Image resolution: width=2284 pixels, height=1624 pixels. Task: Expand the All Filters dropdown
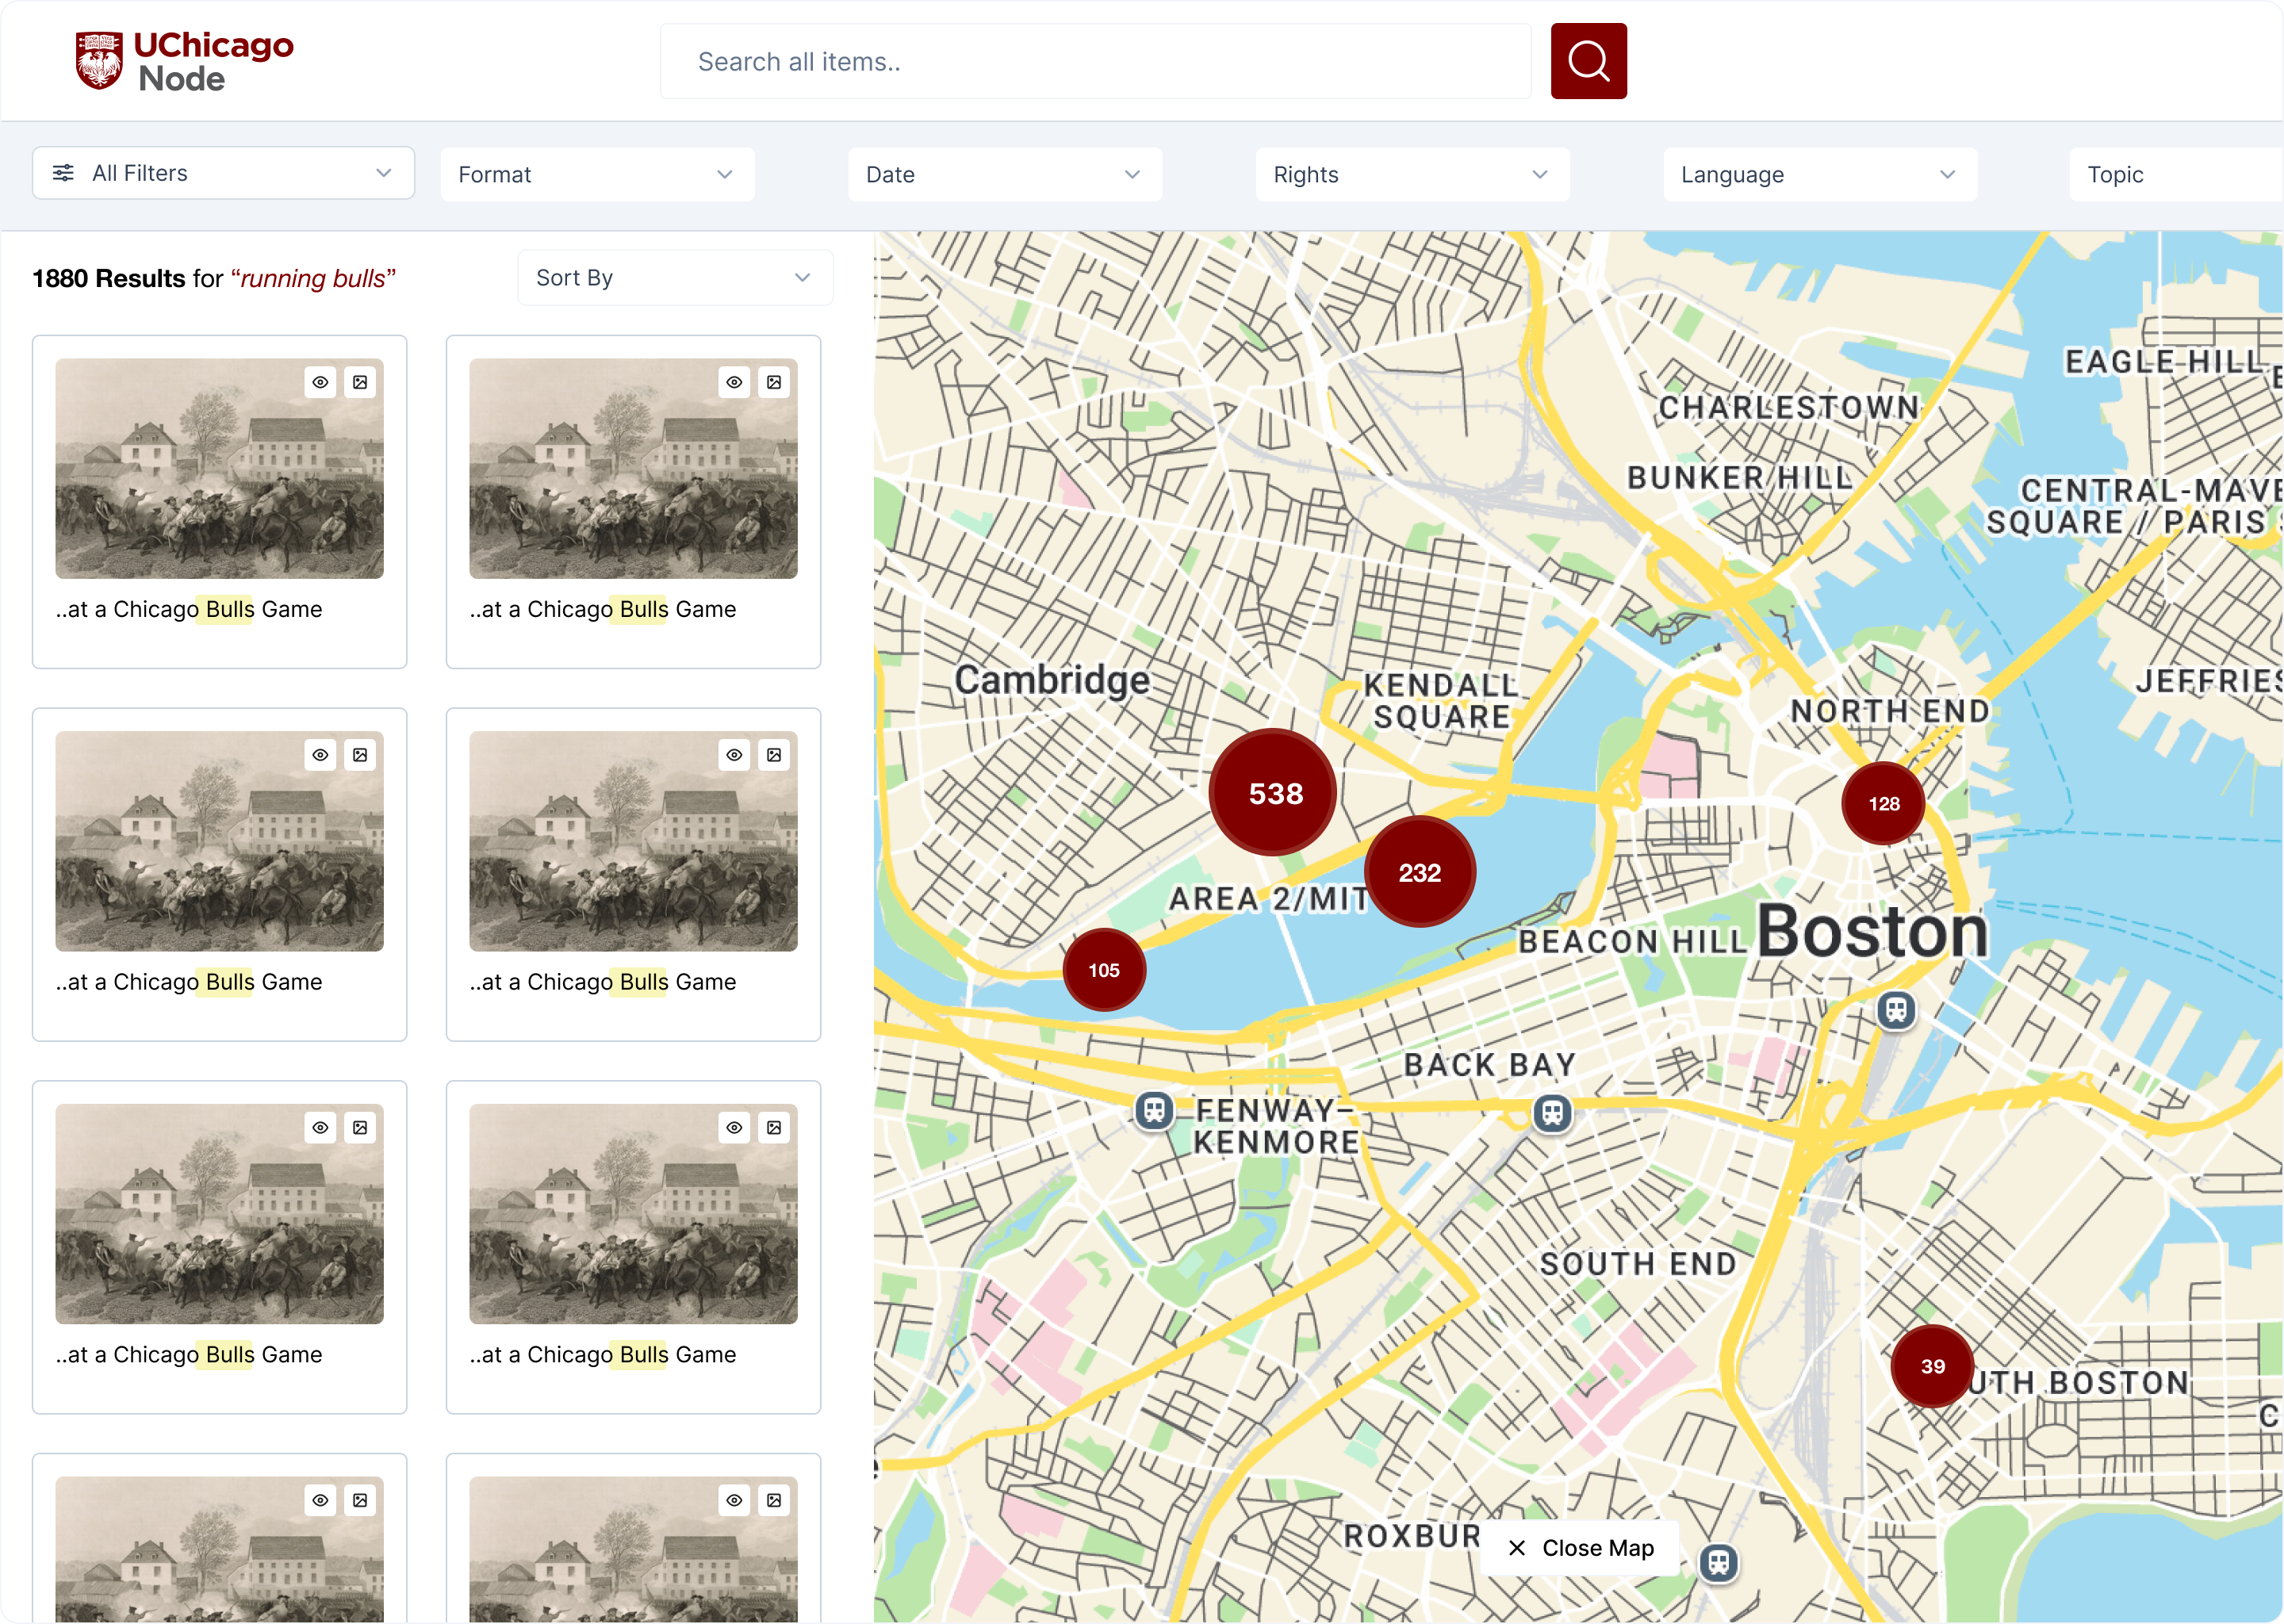[223, 173]
